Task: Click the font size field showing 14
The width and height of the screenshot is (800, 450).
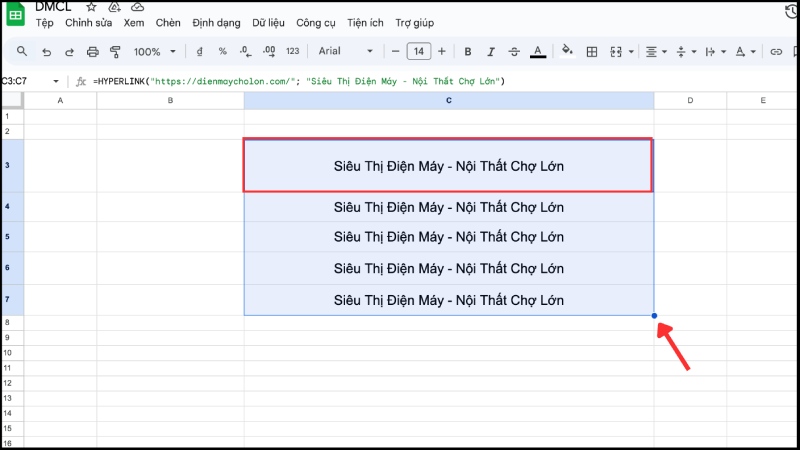Action: coord(419,51)
